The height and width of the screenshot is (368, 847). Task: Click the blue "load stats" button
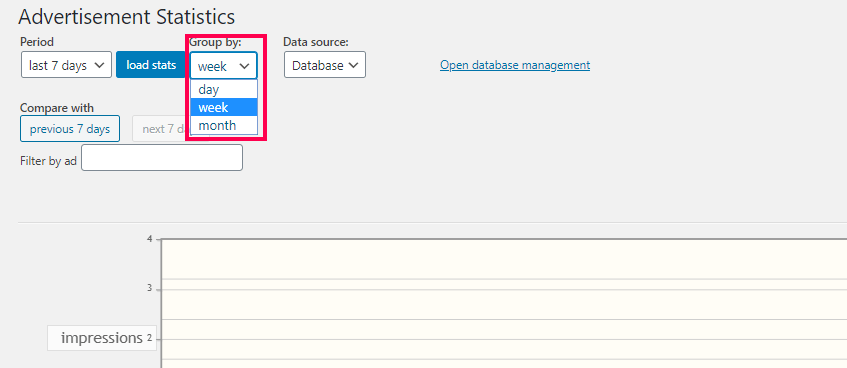click(151, 65)
